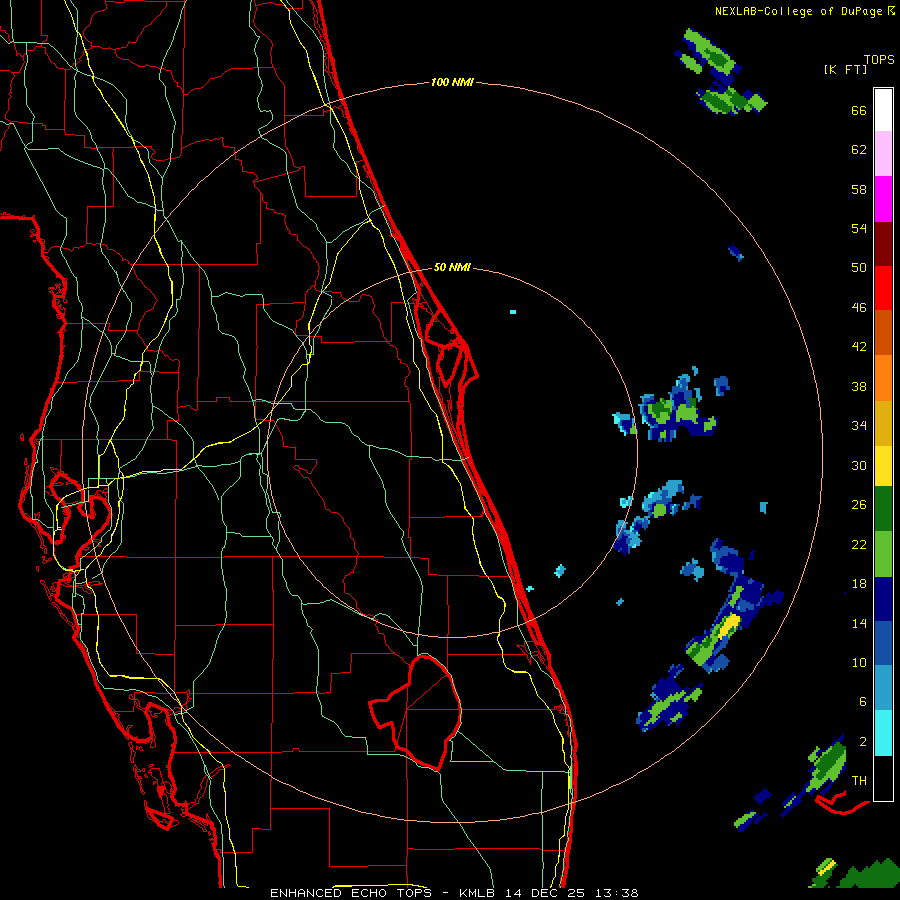Click the "66" legend value
The height and width of the screenshot is (900, 900).
click(859, 111)
